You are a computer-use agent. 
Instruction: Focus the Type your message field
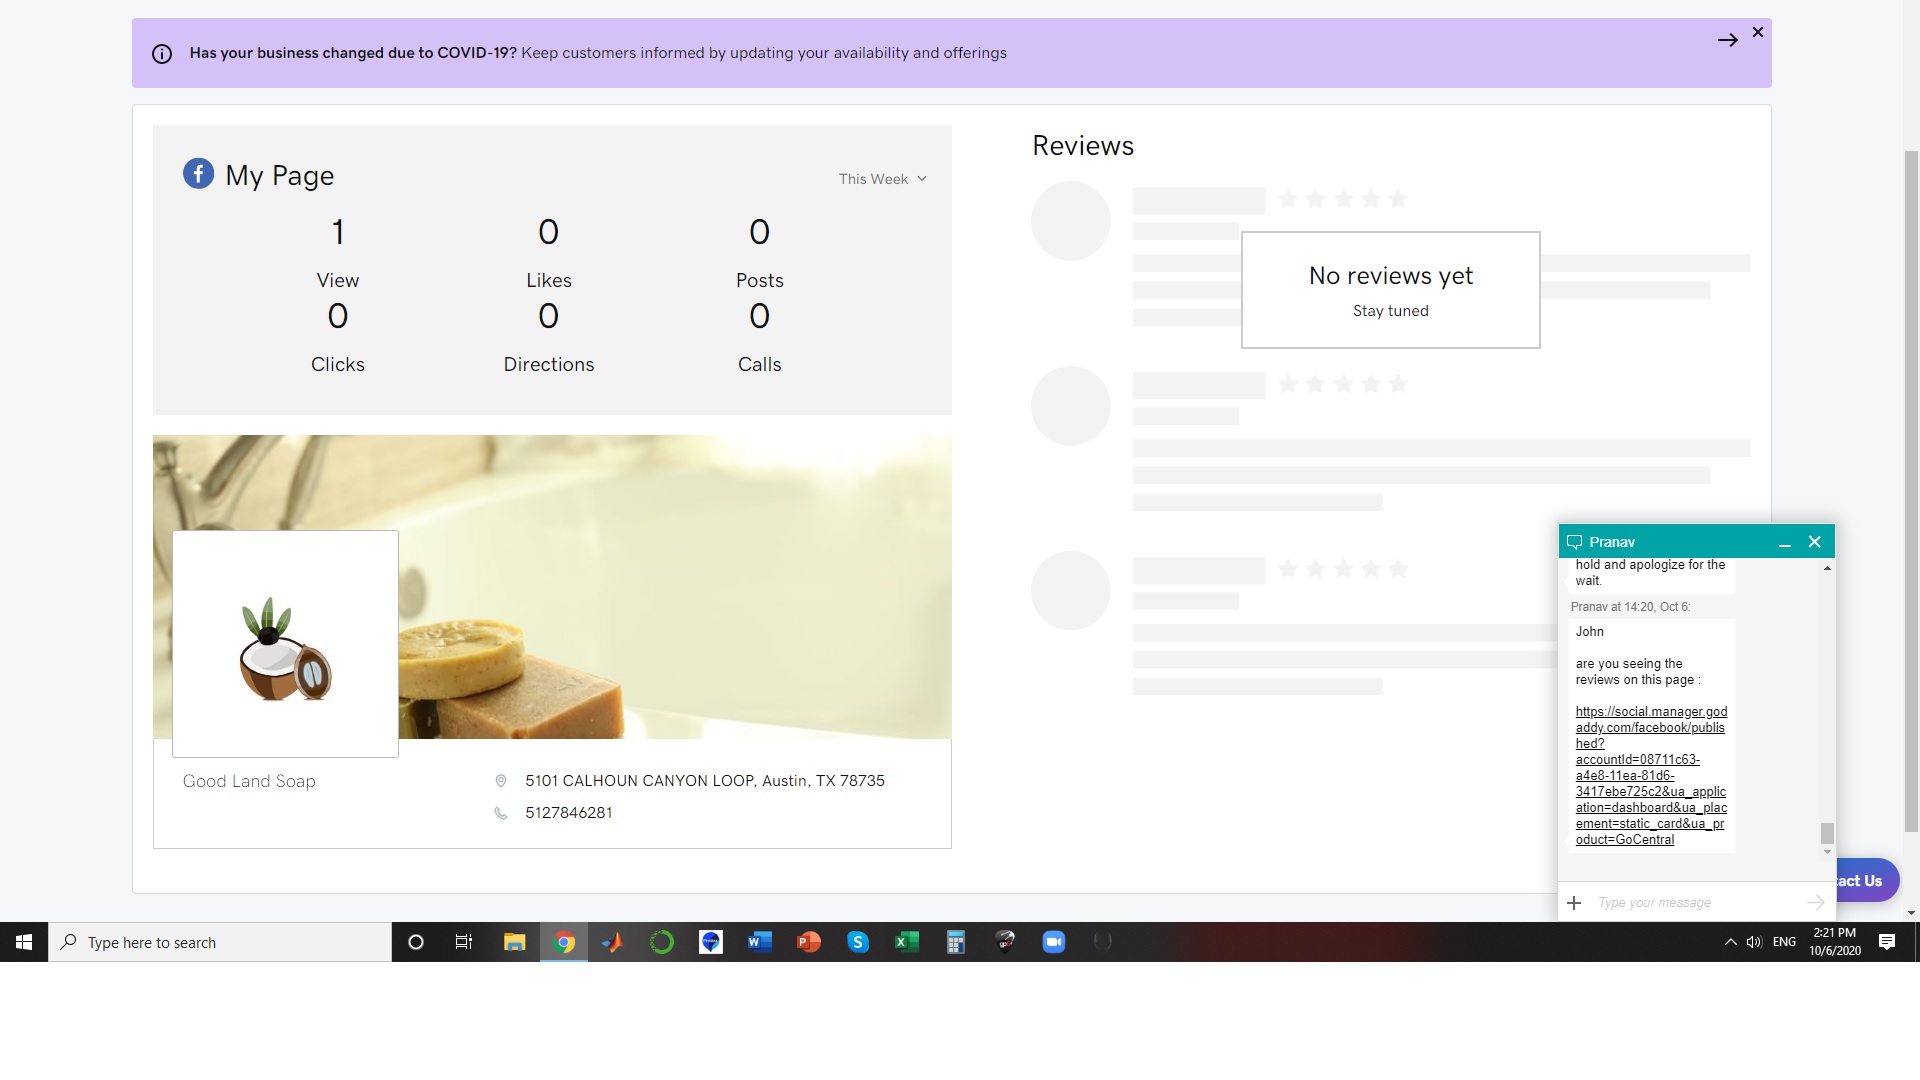point(1697,903)
